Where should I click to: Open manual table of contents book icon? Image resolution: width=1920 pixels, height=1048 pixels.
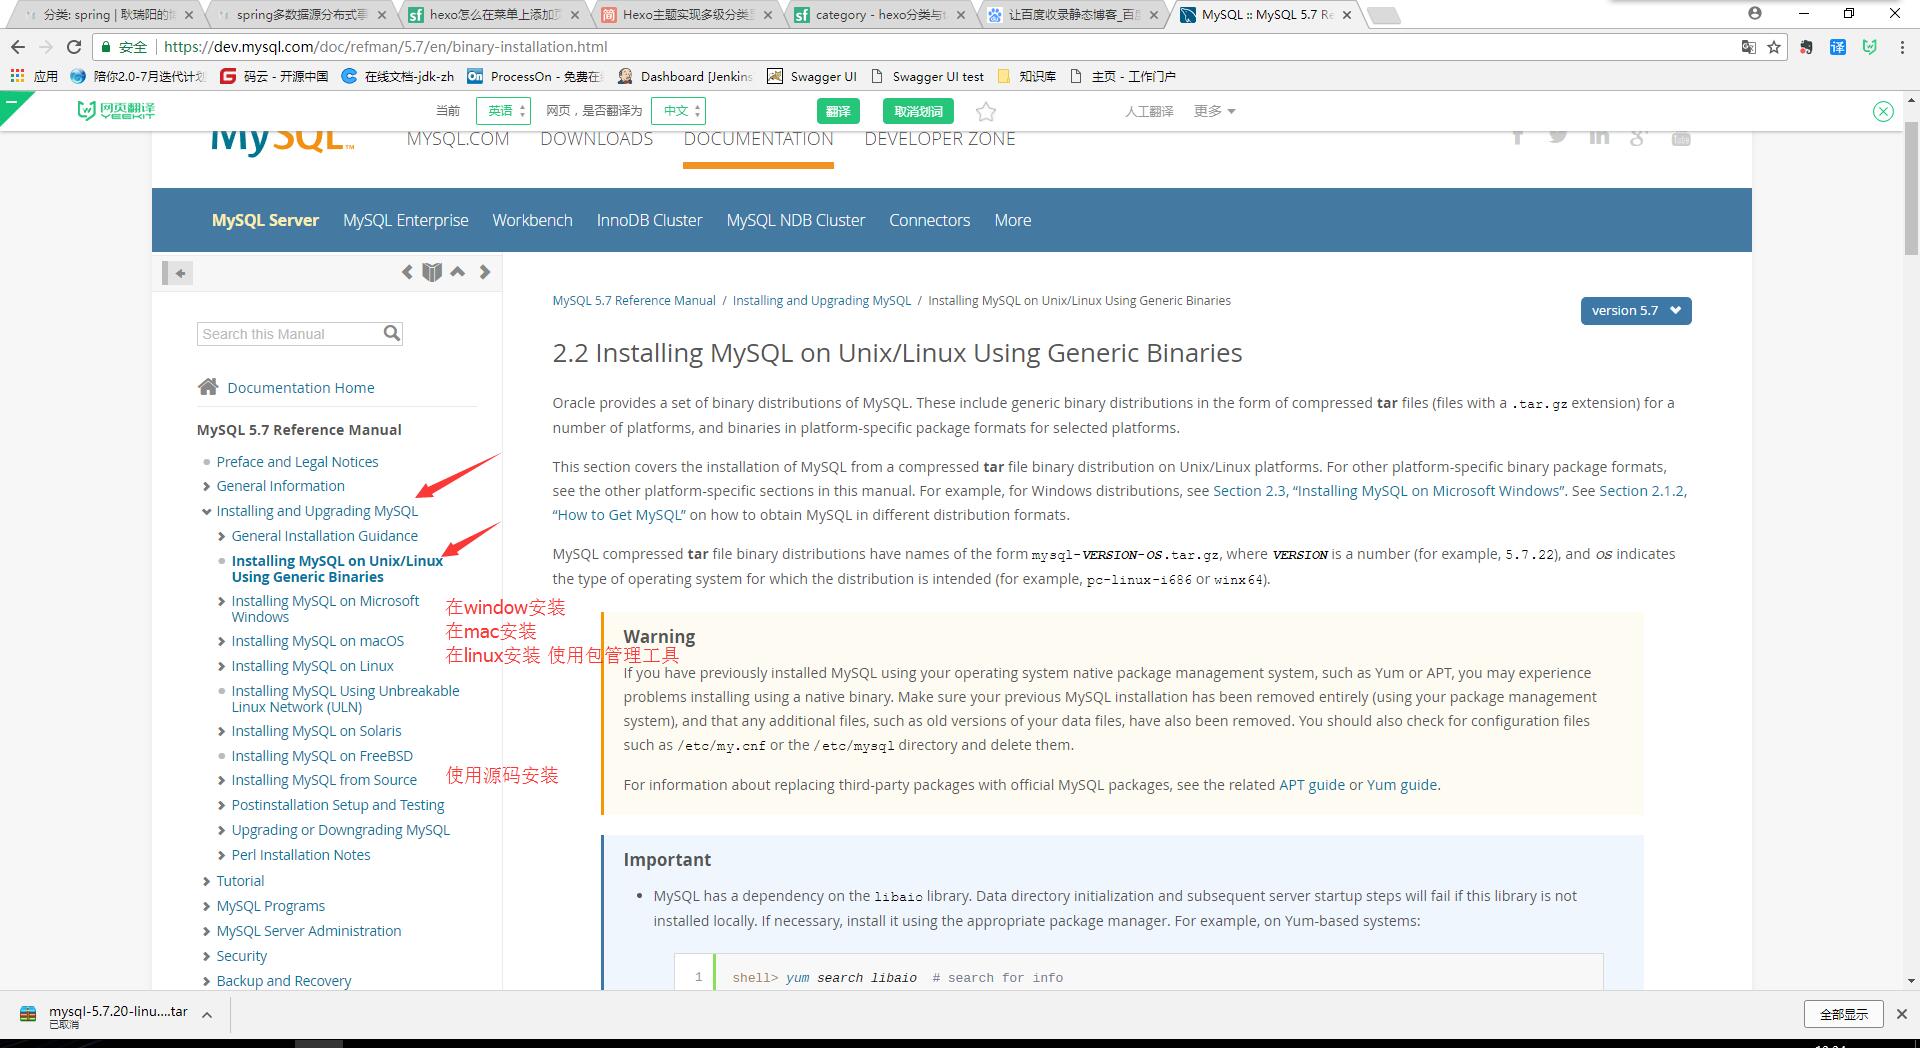(432, 272)
